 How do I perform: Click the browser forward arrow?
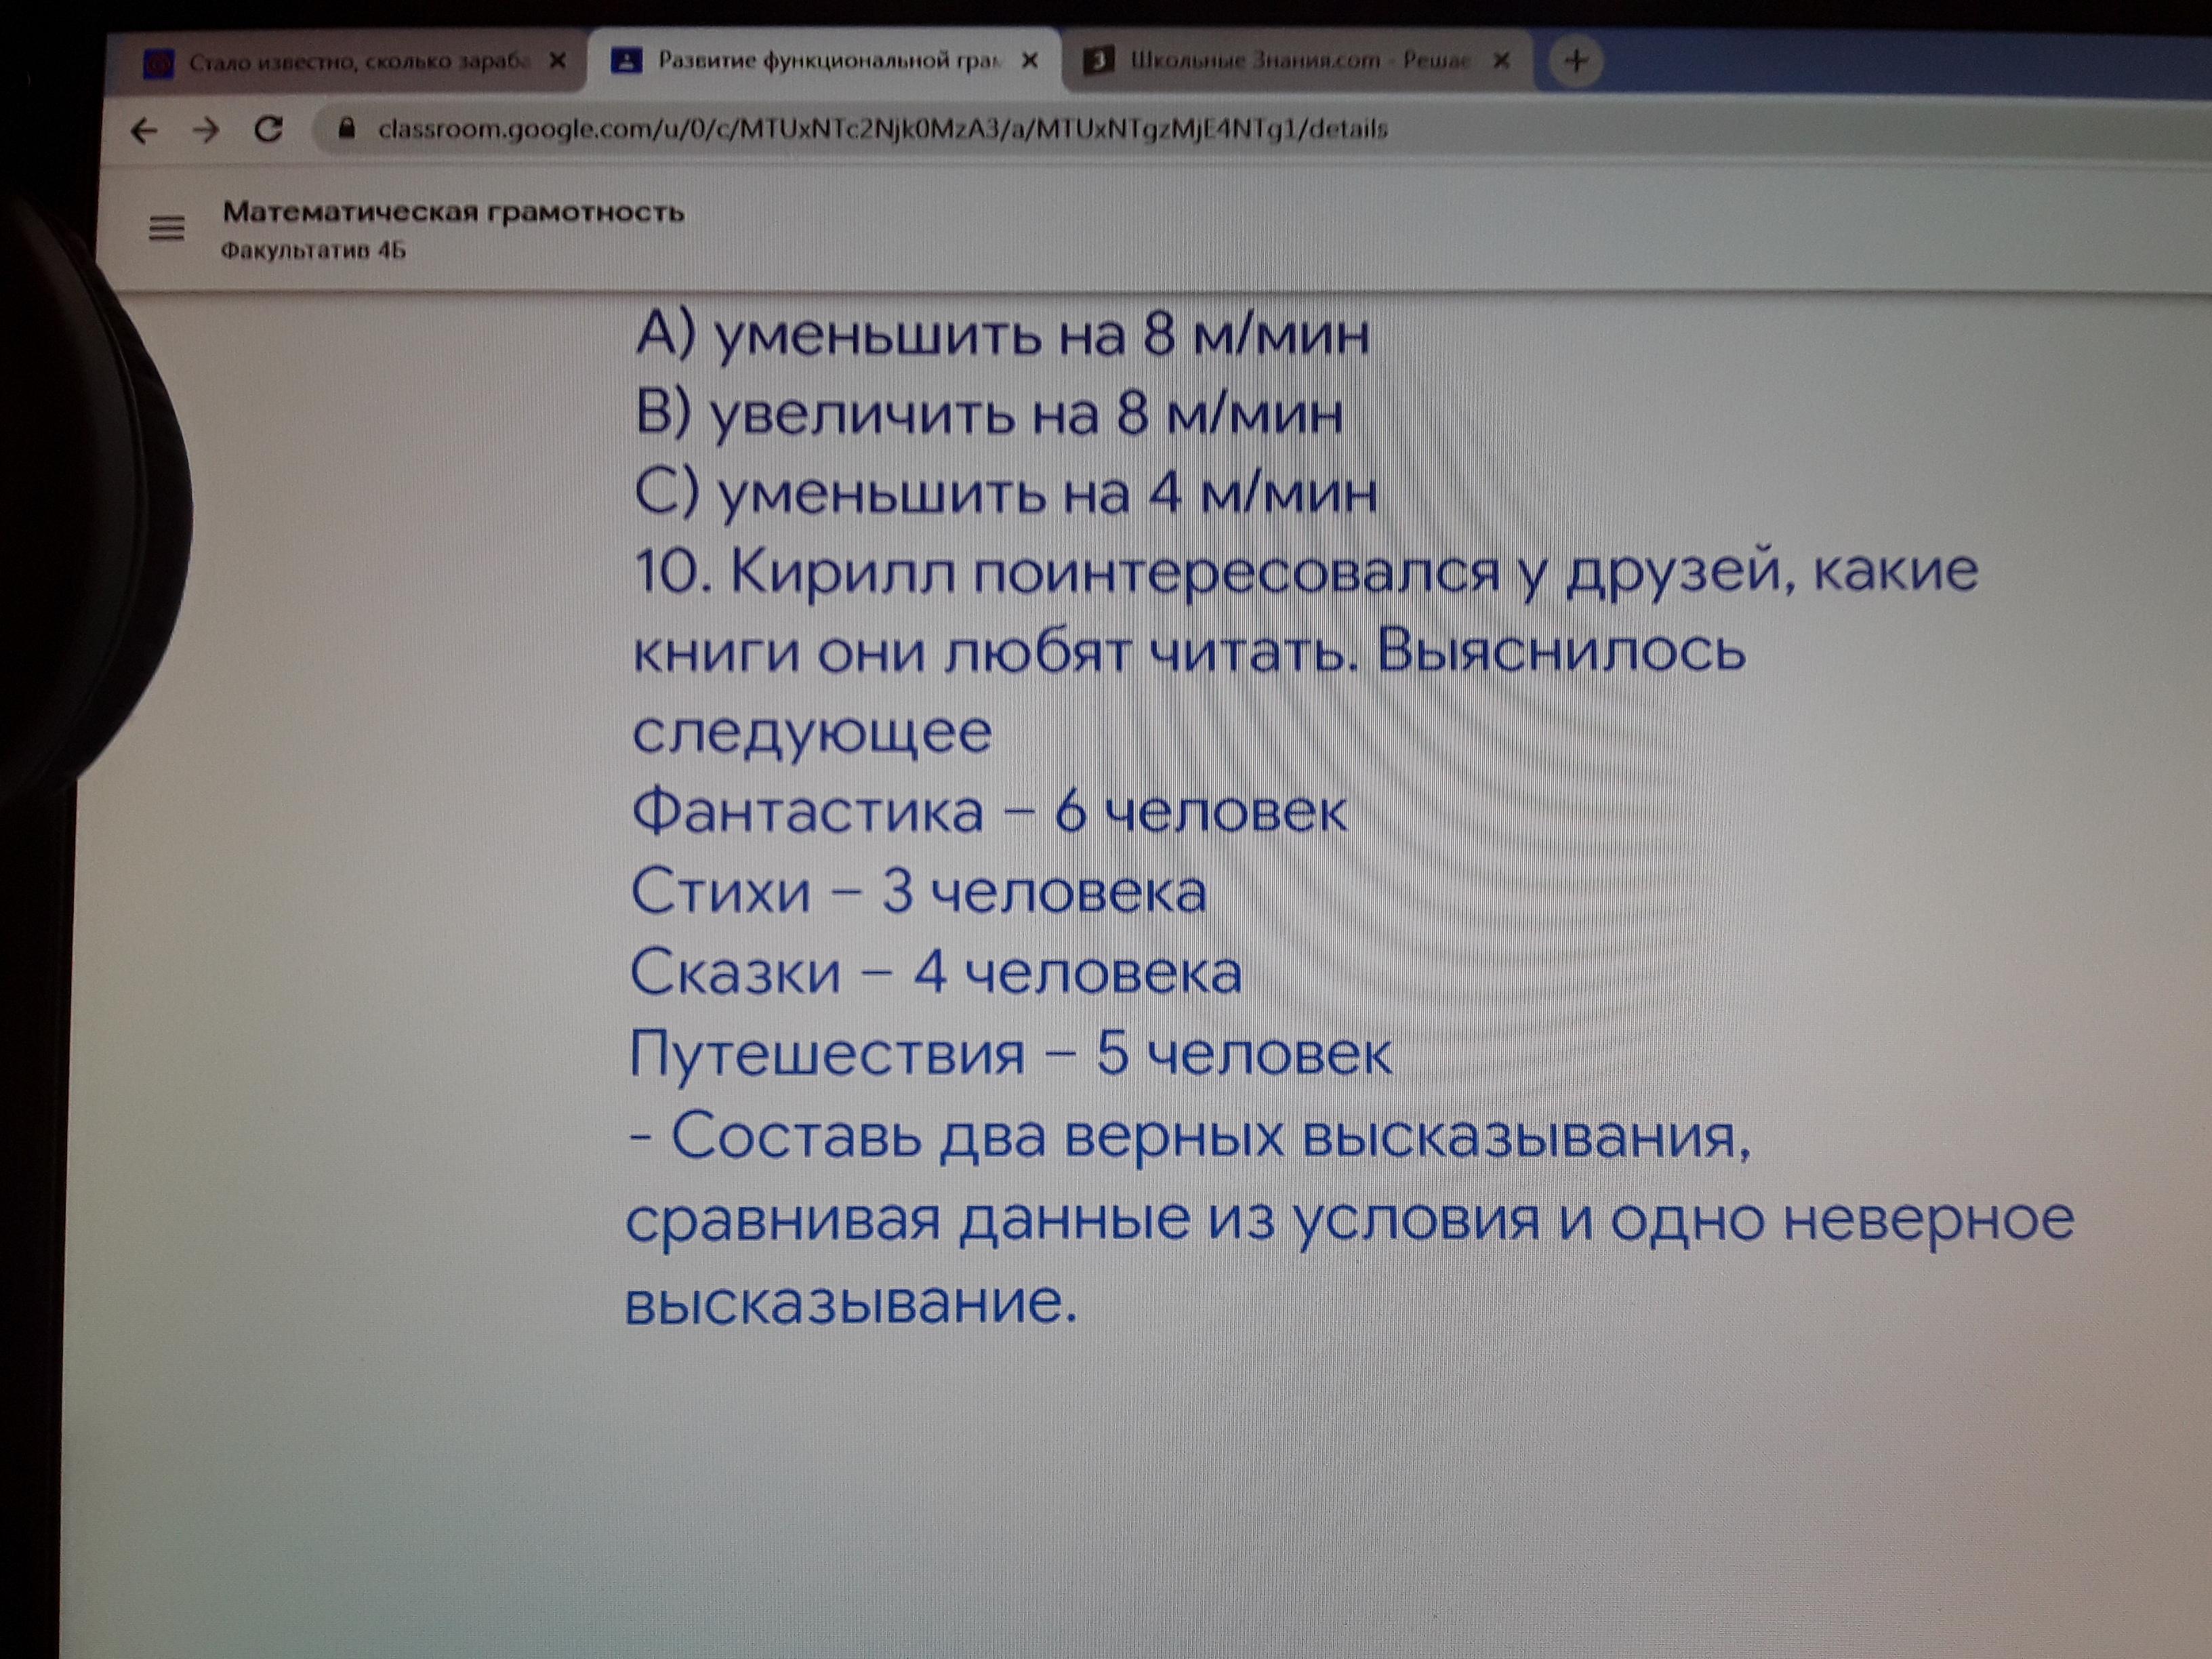click(206, 130)
